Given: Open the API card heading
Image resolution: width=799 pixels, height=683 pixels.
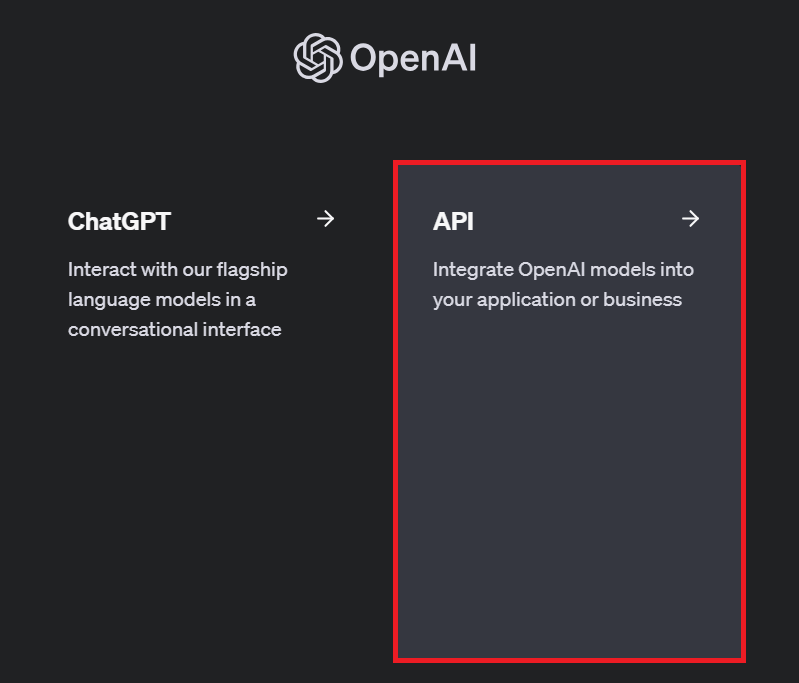Looking at the screenshot, I should (453, 221).
